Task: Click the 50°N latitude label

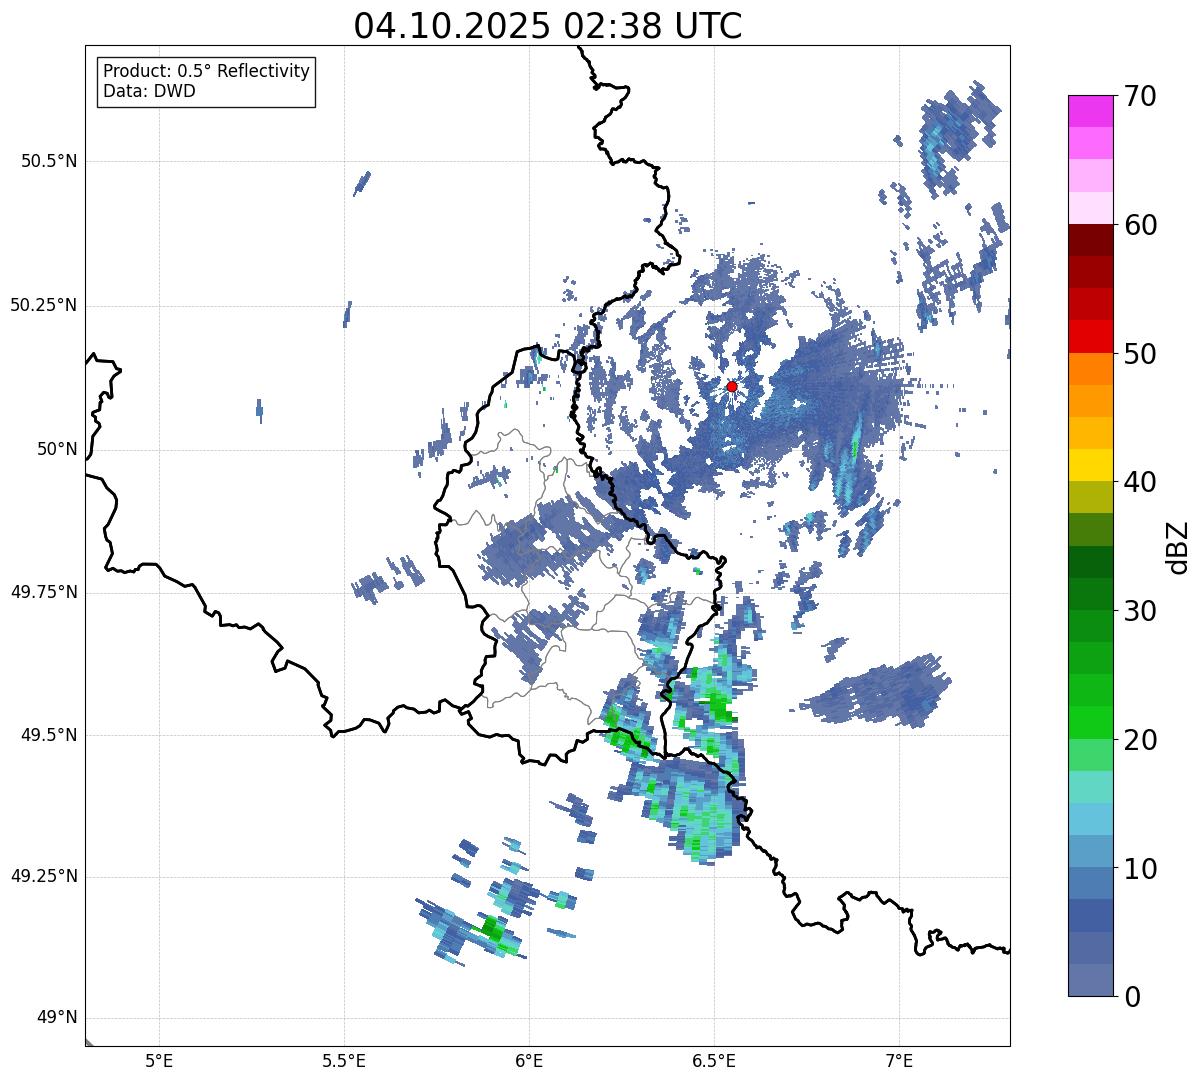Action: [x=56, y=449]
